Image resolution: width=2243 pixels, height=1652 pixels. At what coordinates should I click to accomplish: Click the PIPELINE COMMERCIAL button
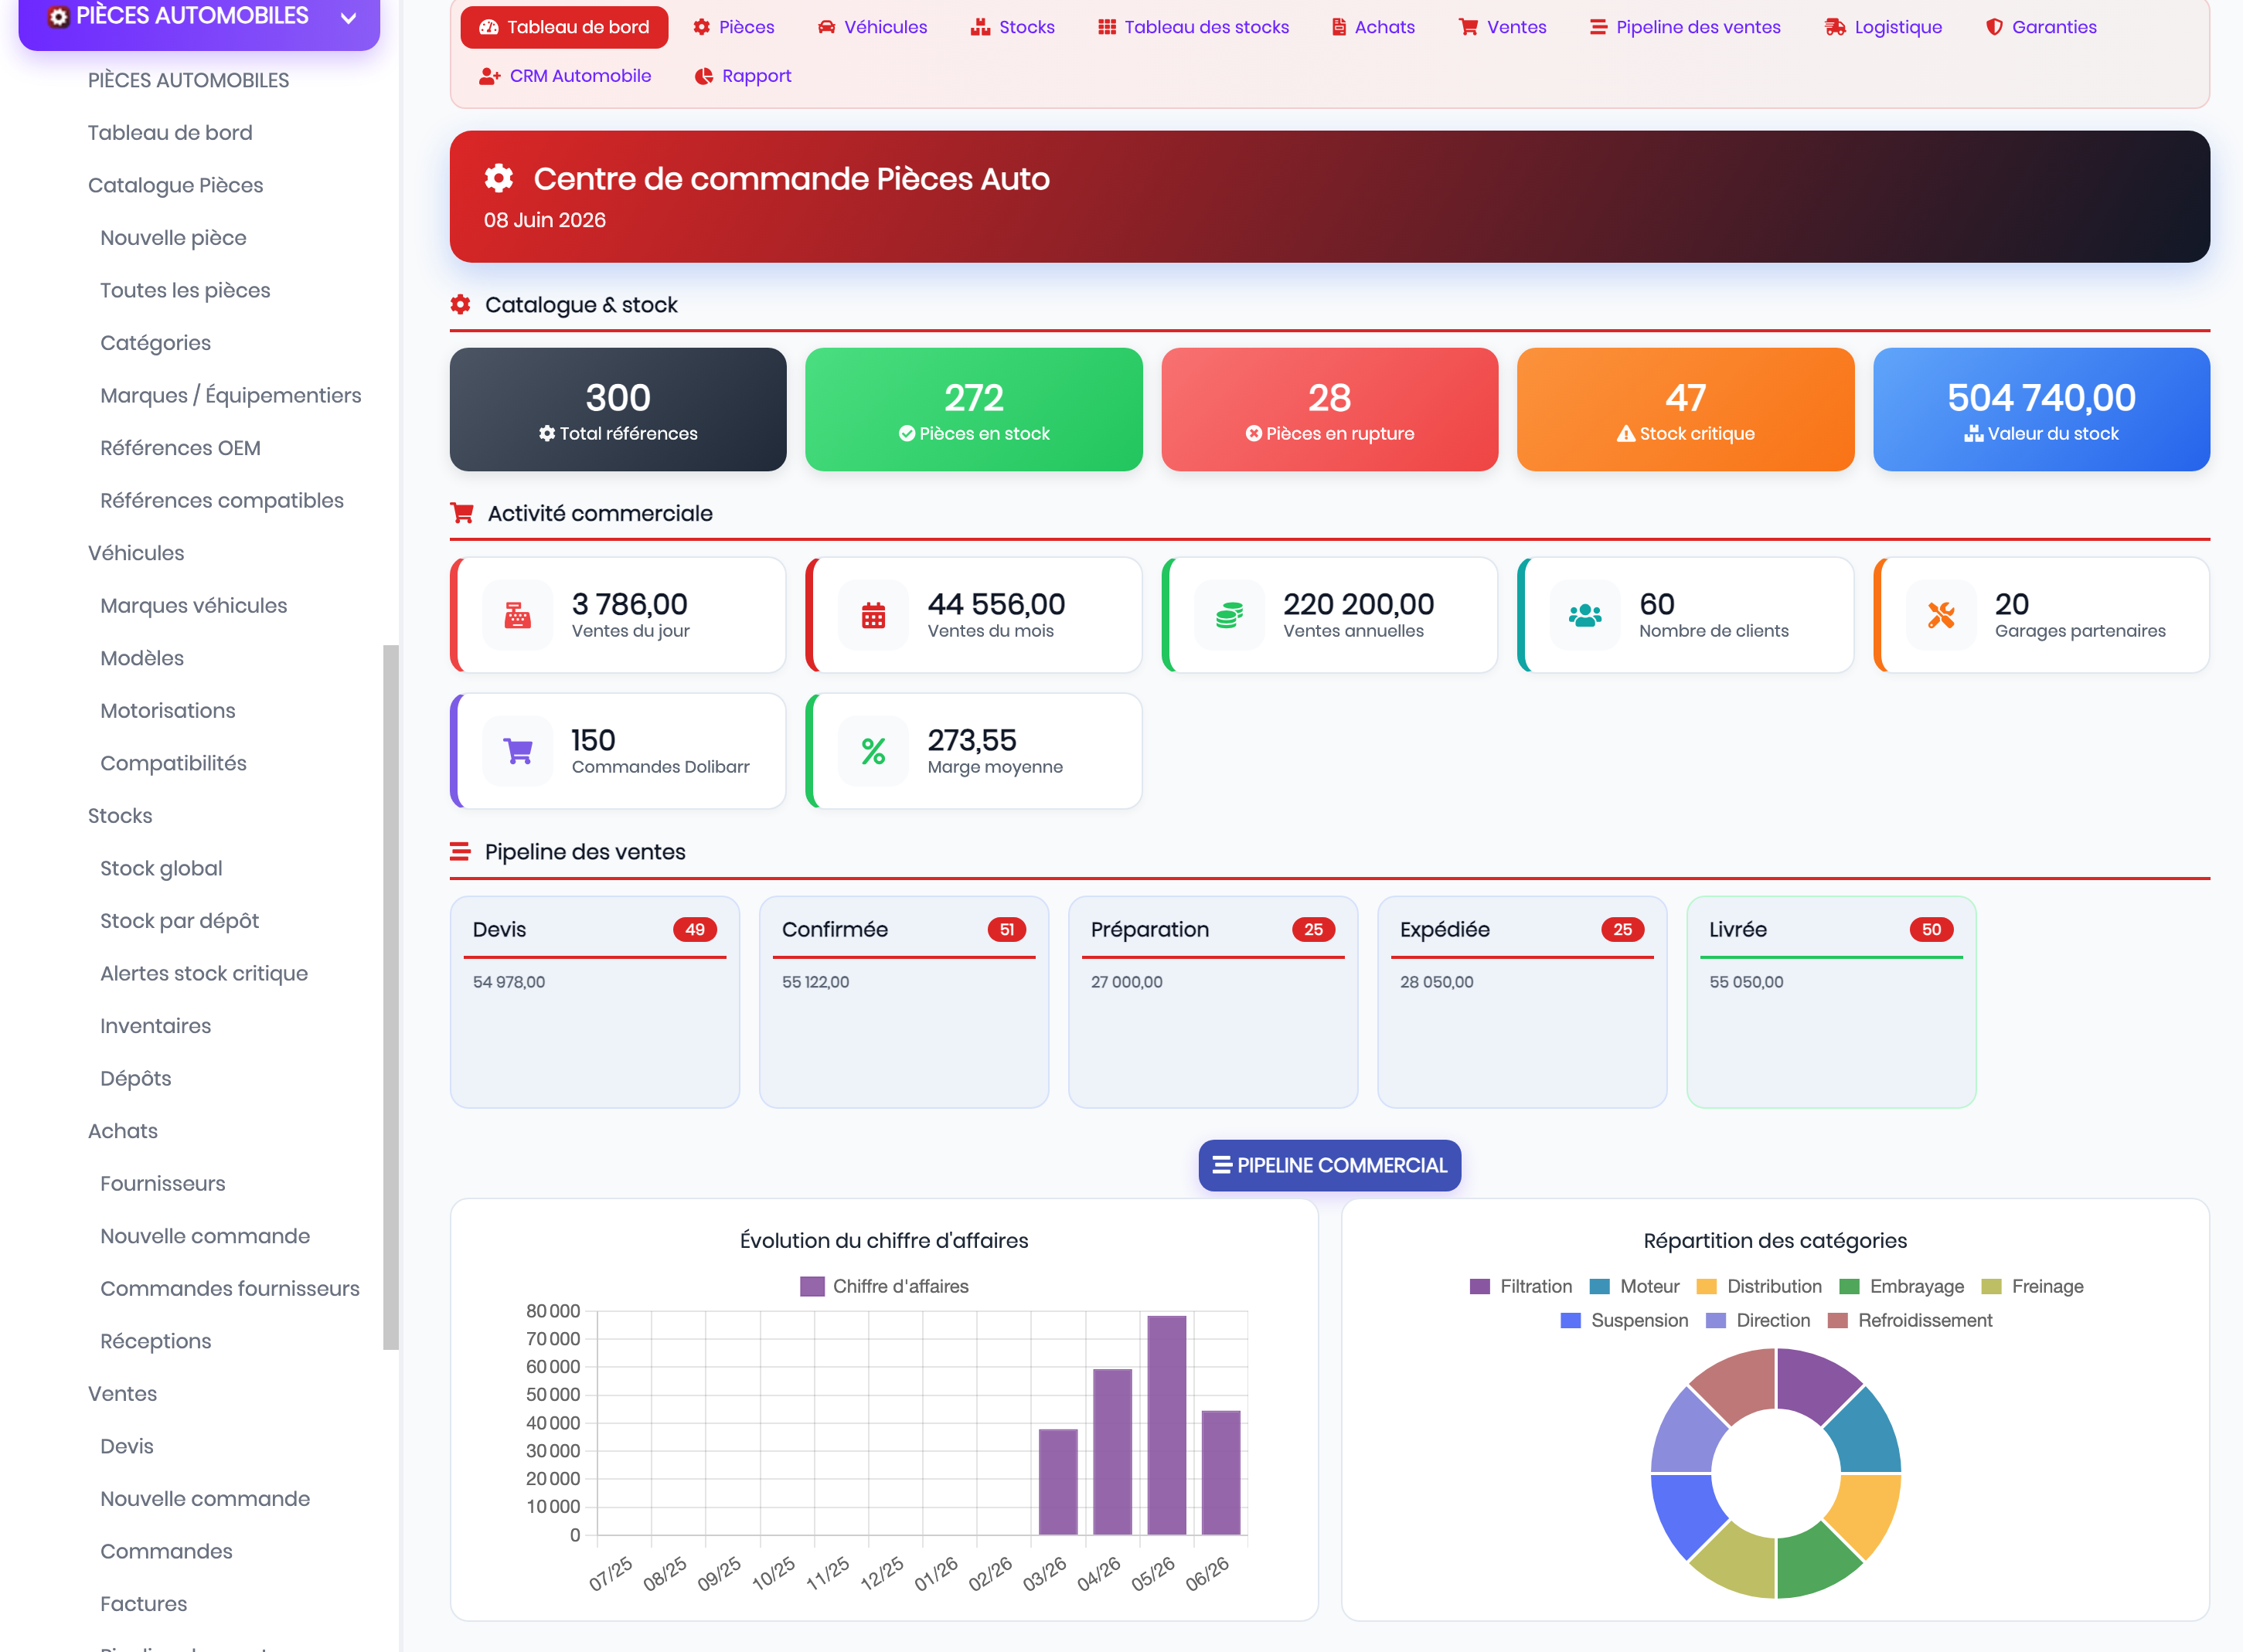click(1329, 1165)
